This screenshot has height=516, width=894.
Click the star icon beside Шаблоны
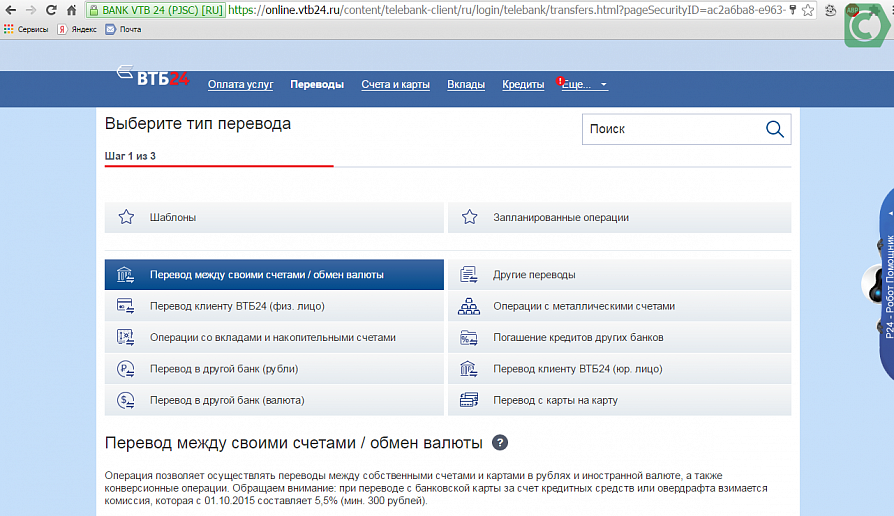click(x=126, y=217)
